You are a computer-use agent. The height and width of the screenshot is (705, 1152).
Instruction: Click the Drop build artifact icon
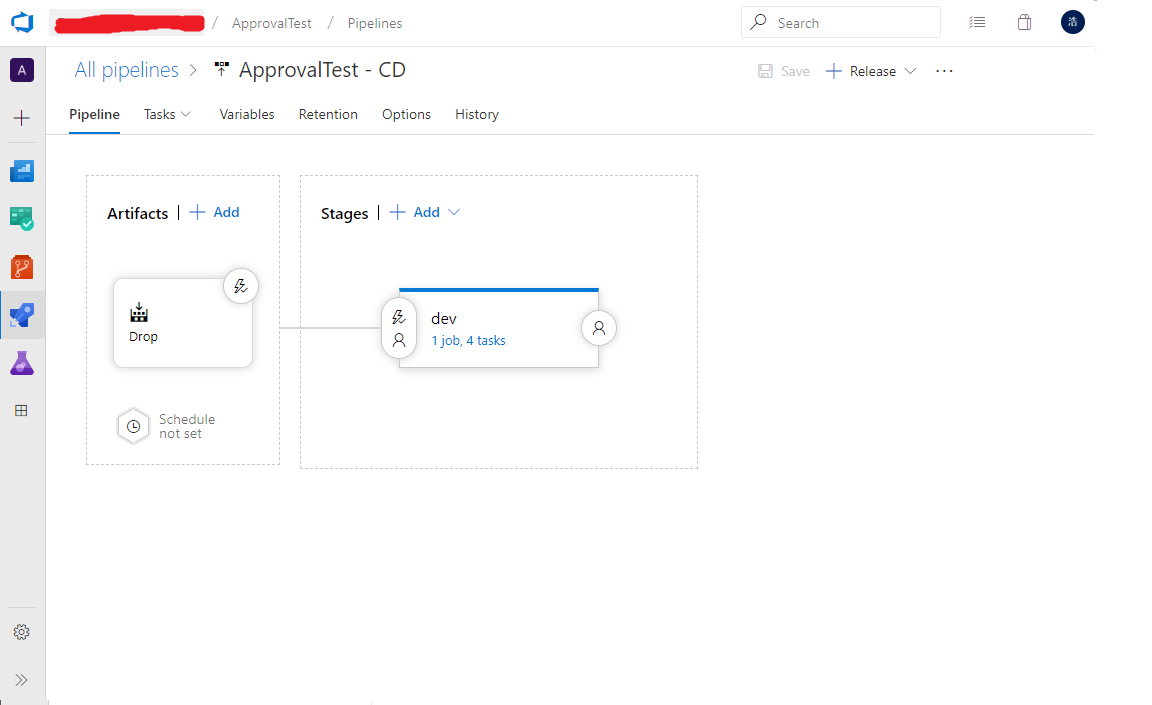pyautogui.click(x=139, y=313)
